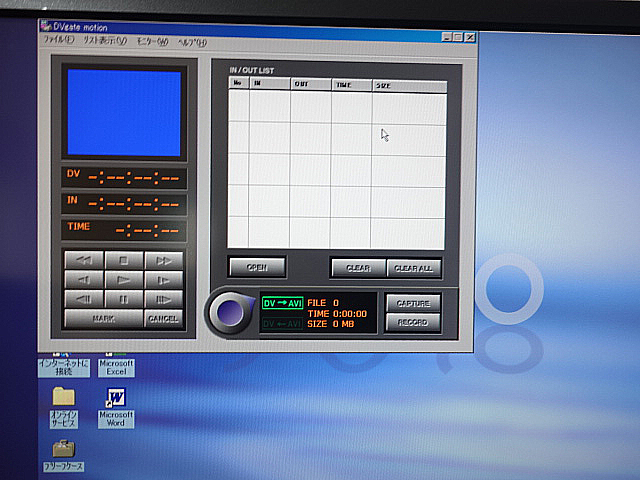Click the blue video preview monitor

(x=124, y=112)
